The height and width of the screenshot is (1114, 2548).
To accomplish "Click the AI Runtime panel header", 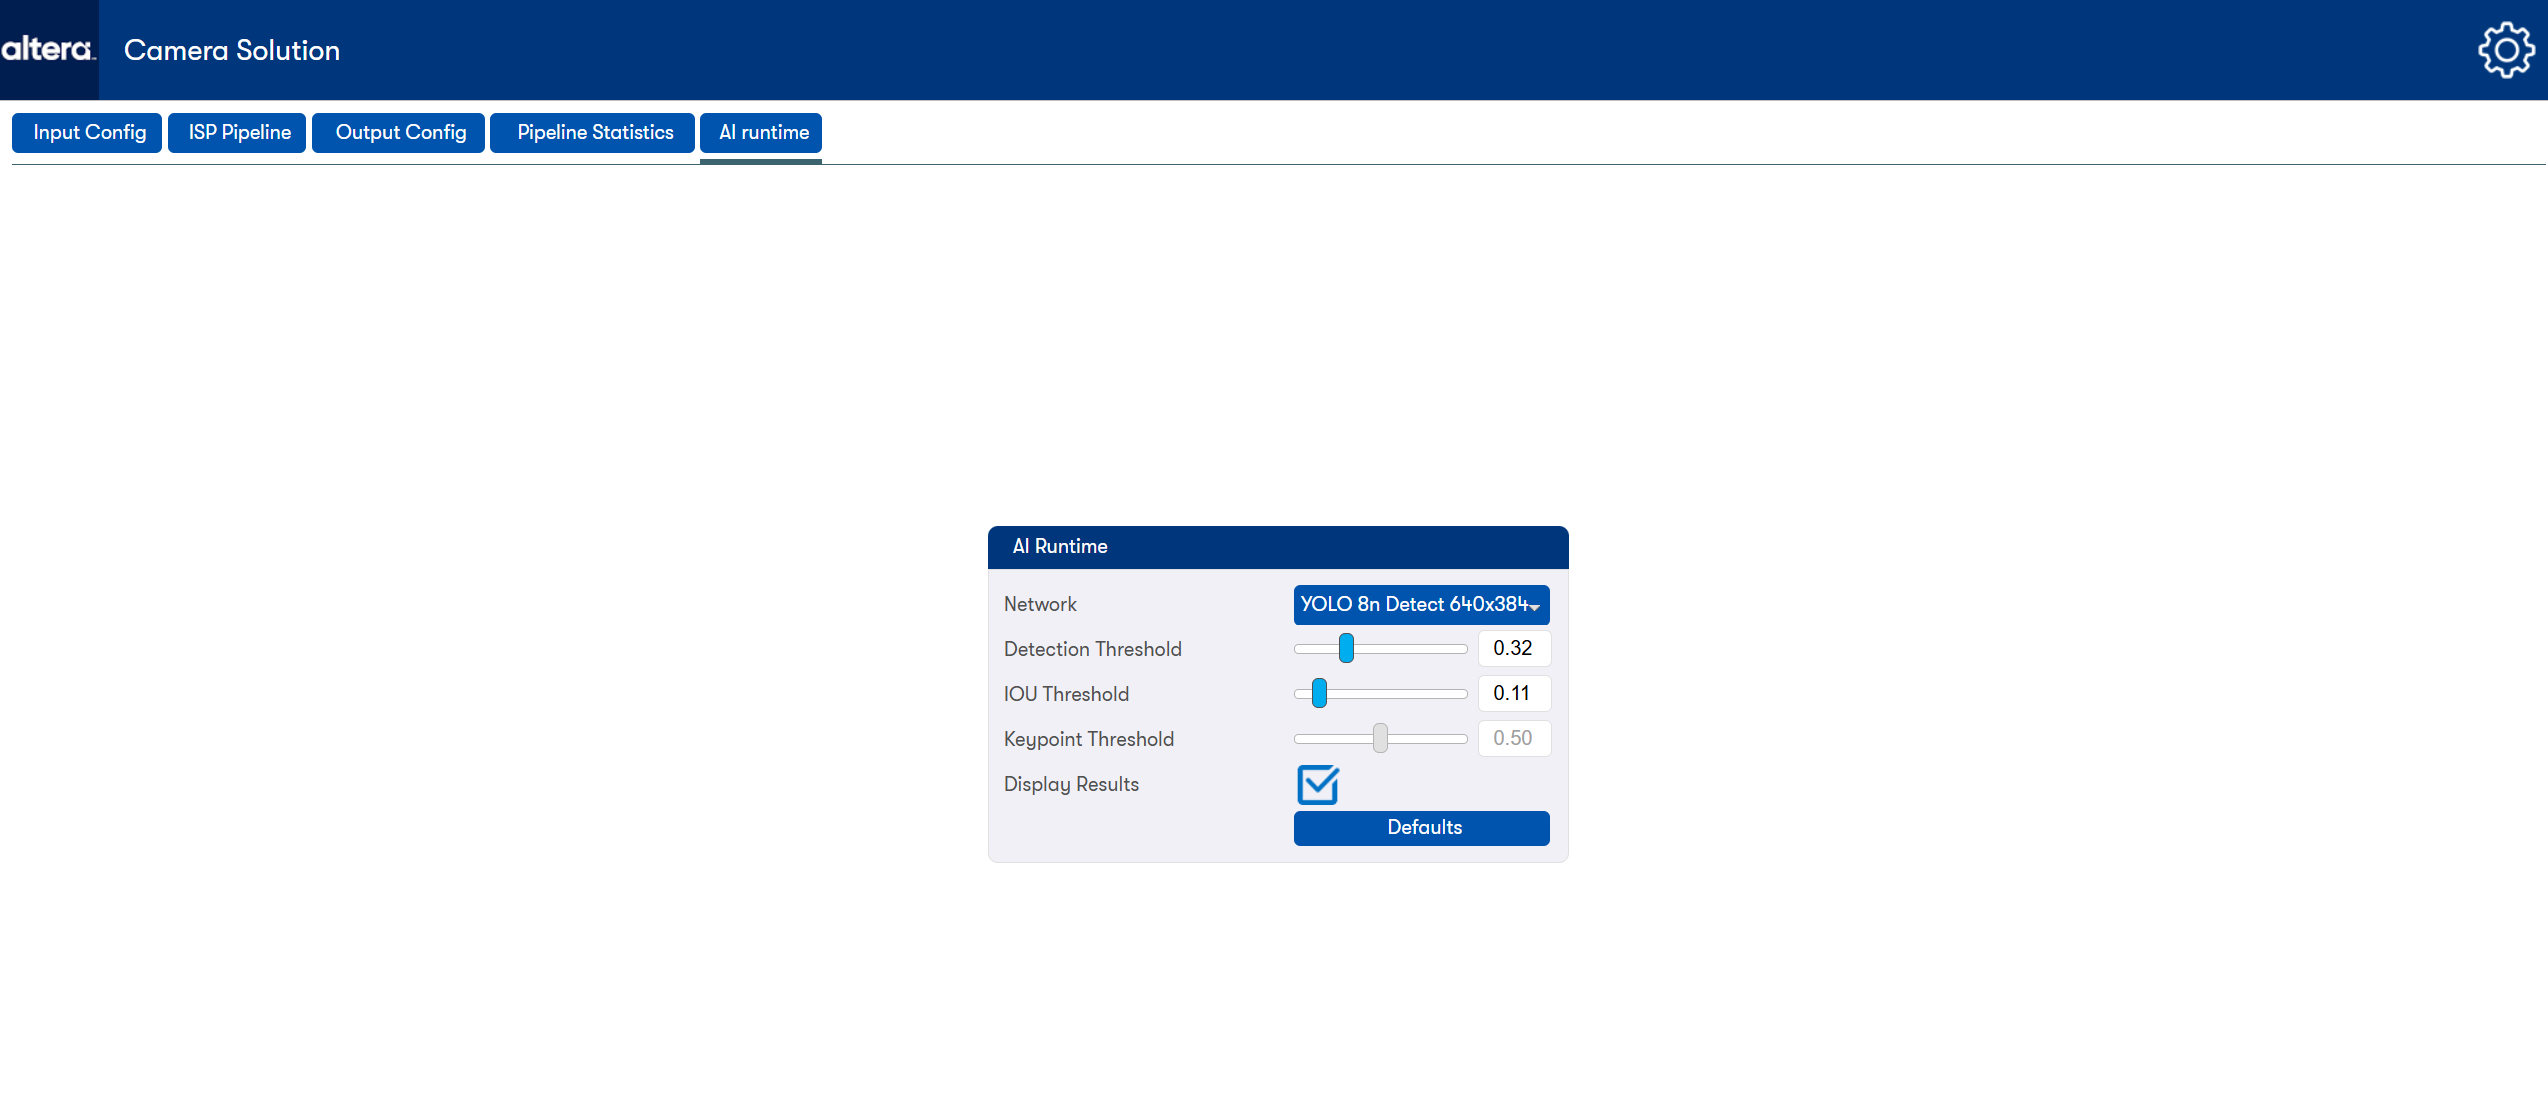I will coord(1278,547).
